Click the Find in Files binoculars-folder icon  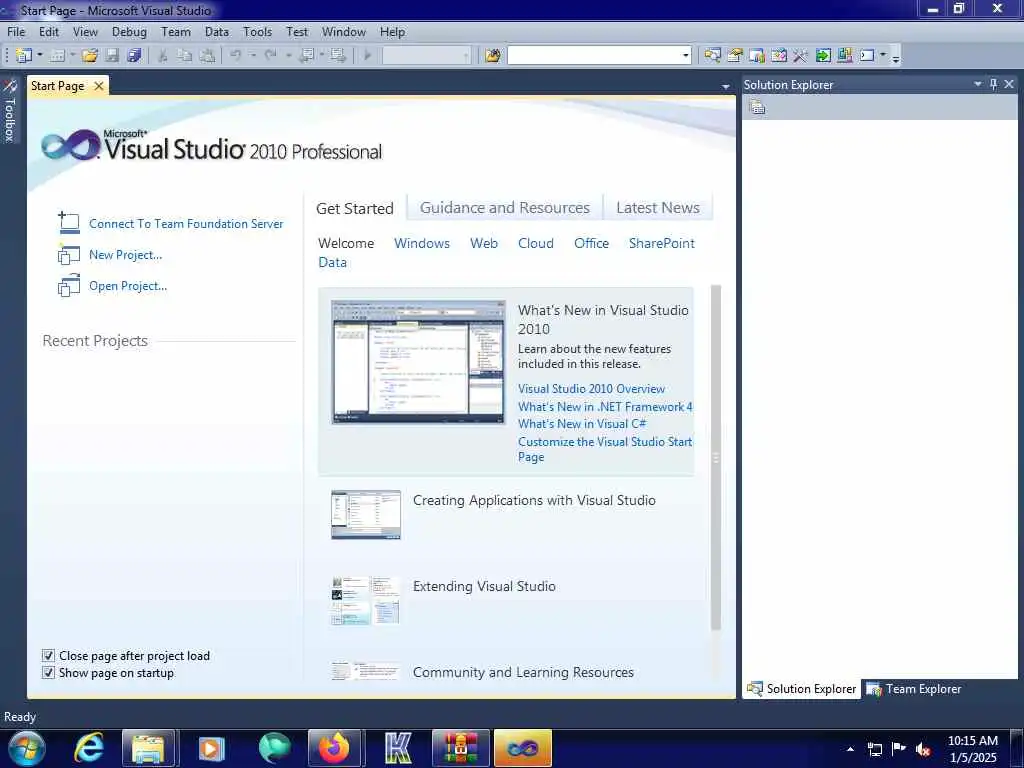[493, 56]
